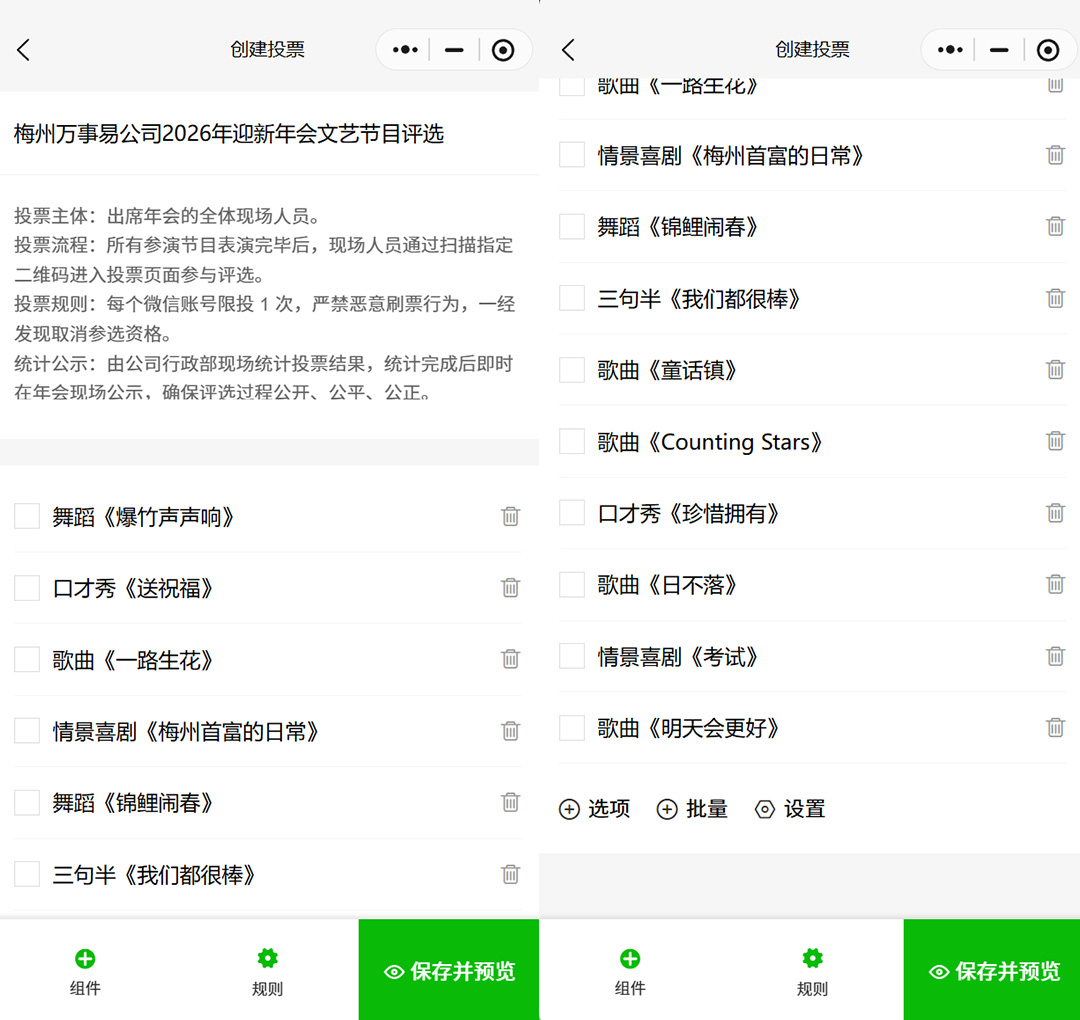The width and height of the screenshot is (1080, 1020).
Task: Check the 情景喜剧《考试》 checkbox
Action: [572, 656]
